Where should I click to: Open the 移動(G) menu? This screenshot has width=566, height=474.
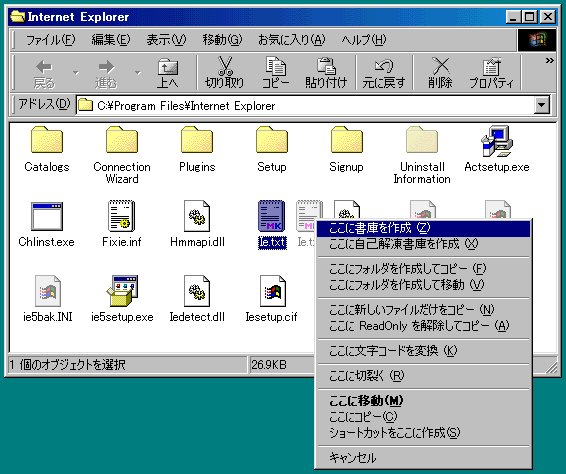[222, 40]
